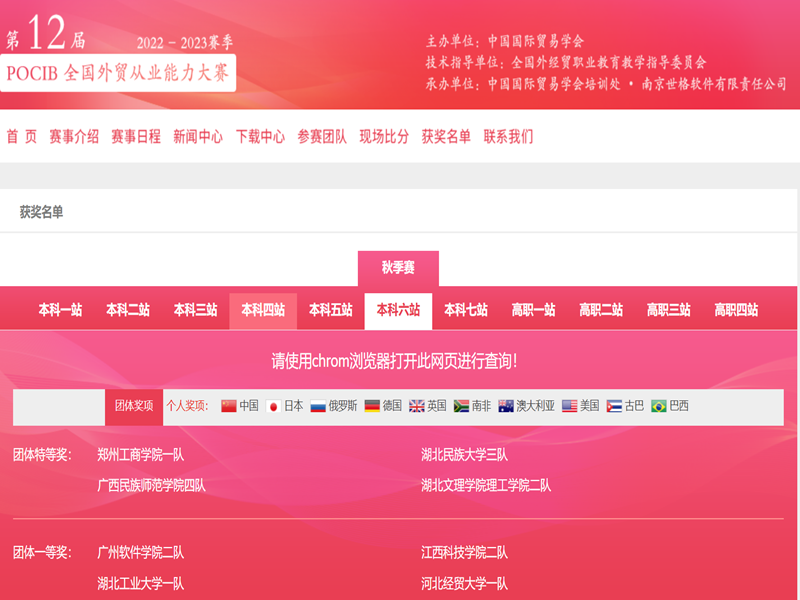Switch to 高职四站 tab
This screenshot has width=800, height=600.
(x=736, y=310)
